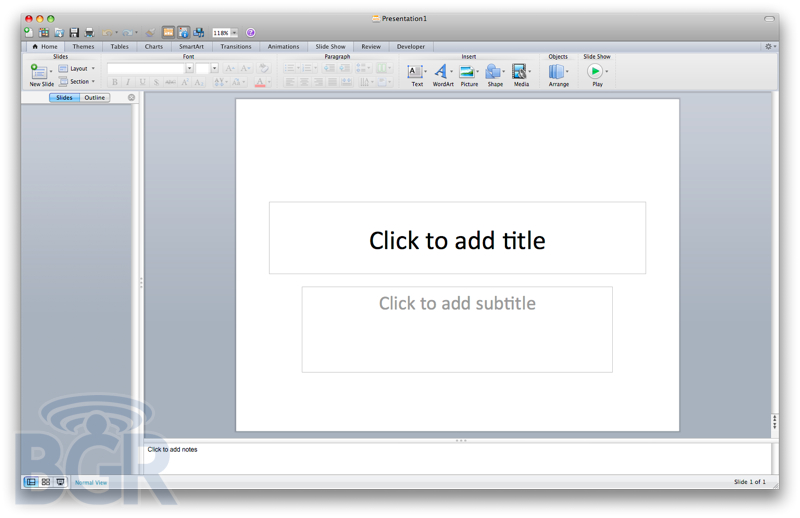Image resolution: width=800 pixels, height=518 pixels.
Task: Open the Slide Show tab
Action: point(330,46)
